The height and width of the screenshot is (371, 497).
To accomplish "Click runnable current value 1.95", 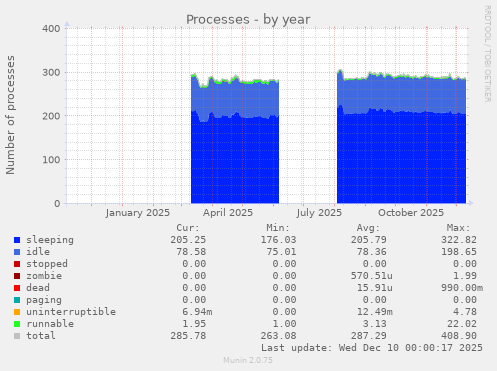I will pyautogui.click(x=194, y=324).
